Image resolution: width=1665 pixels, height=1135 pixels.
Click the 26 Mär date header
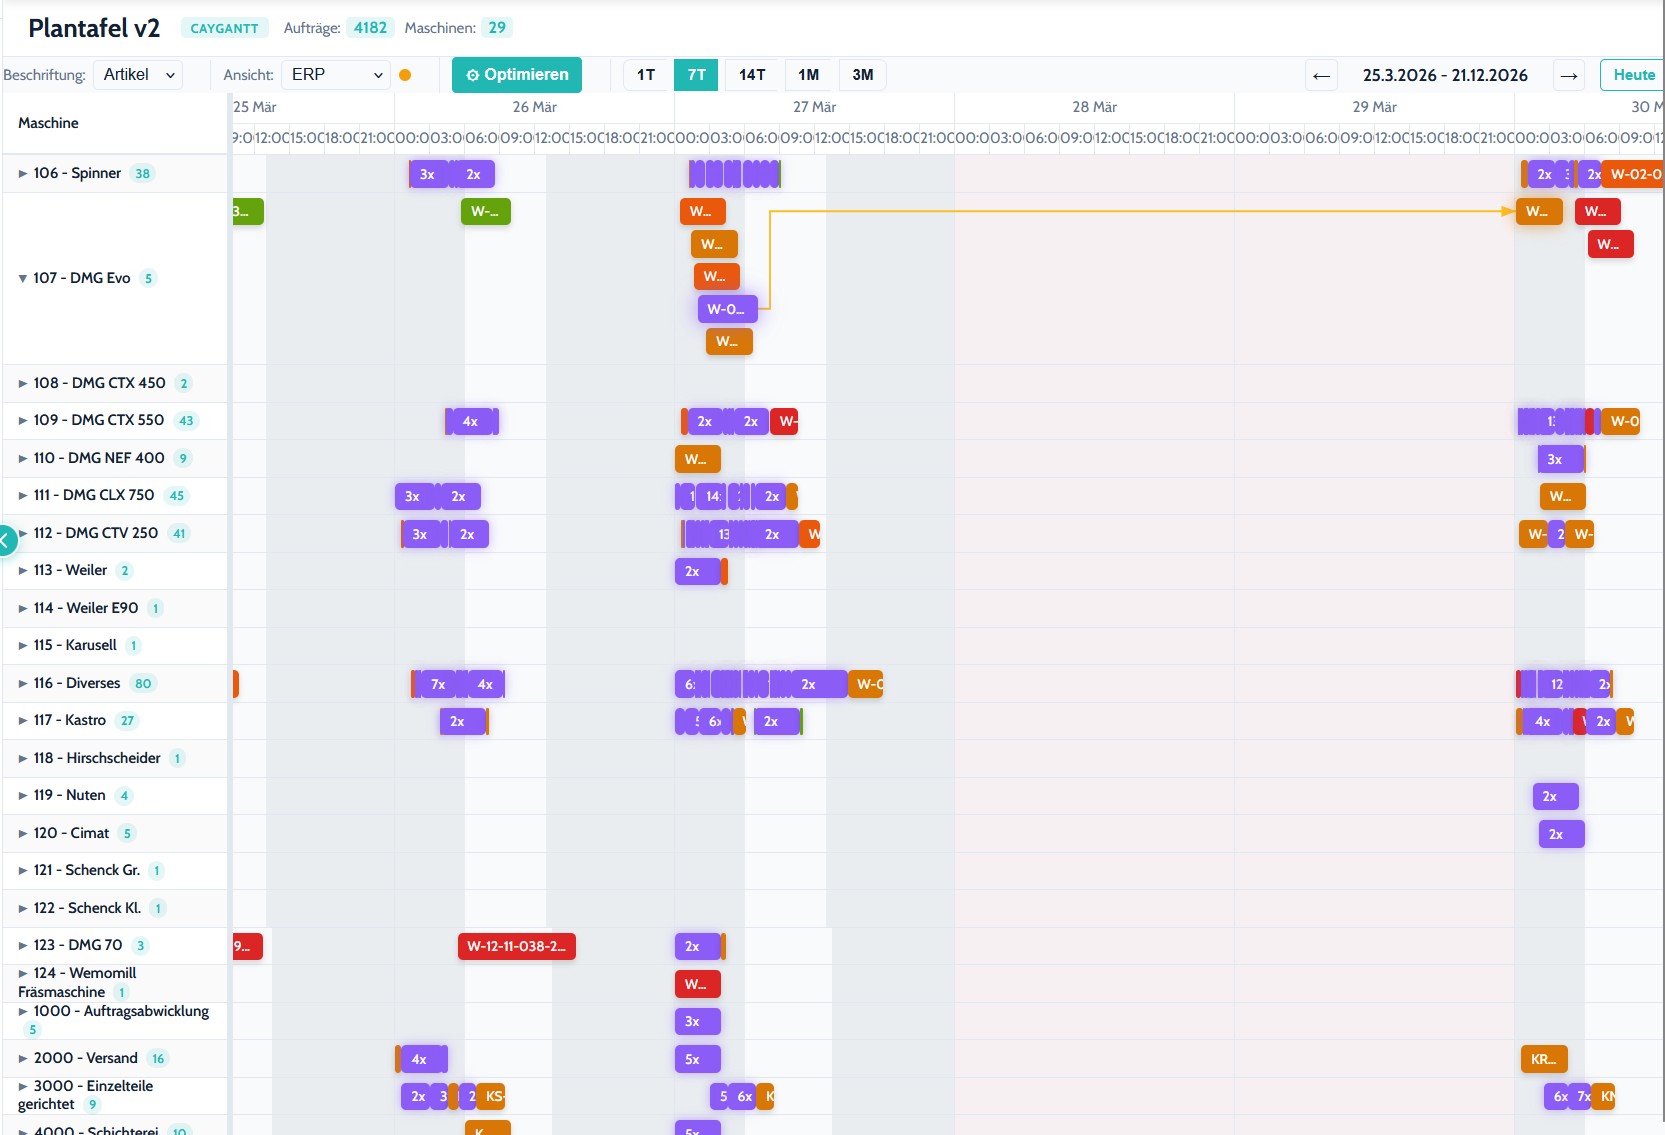click(x=534, y=107)
